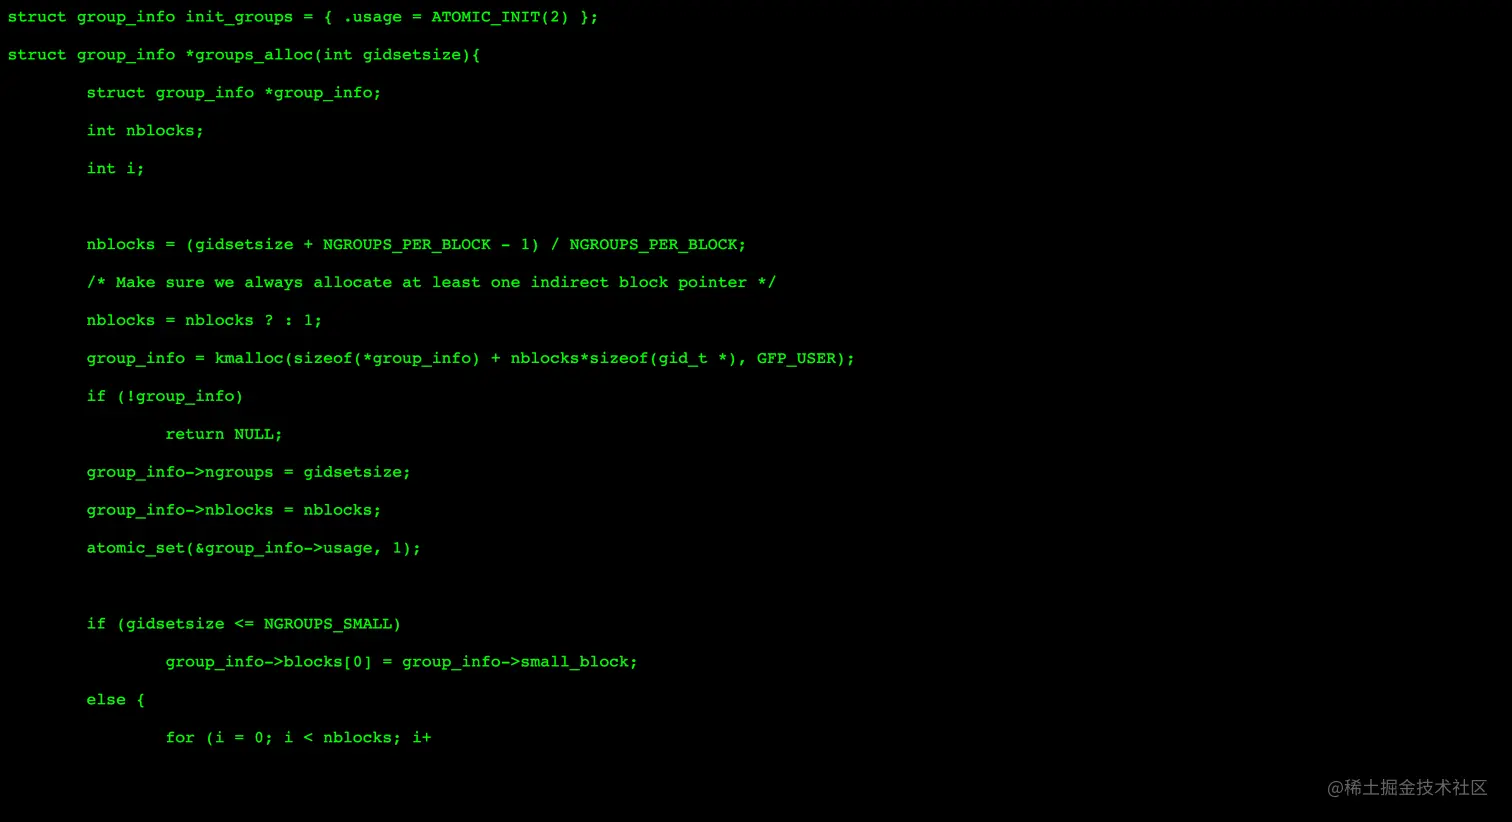Viewport: 1512px width, 822px height.
Task: Click the small_block assignment text
Action: click(401, 663)
